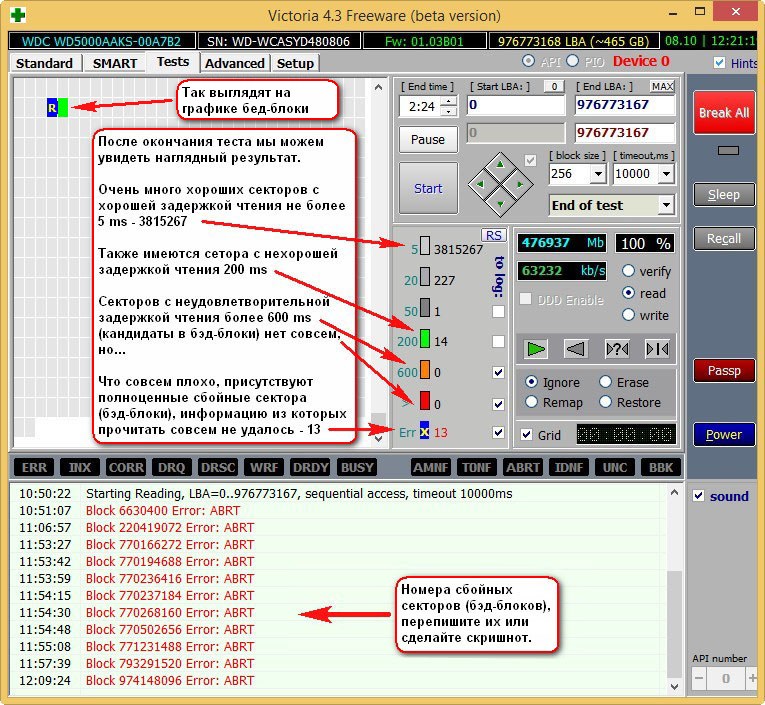Click the MAX button for End LBA
This screenshot has height=705, width=765.
tap(662, 86)
